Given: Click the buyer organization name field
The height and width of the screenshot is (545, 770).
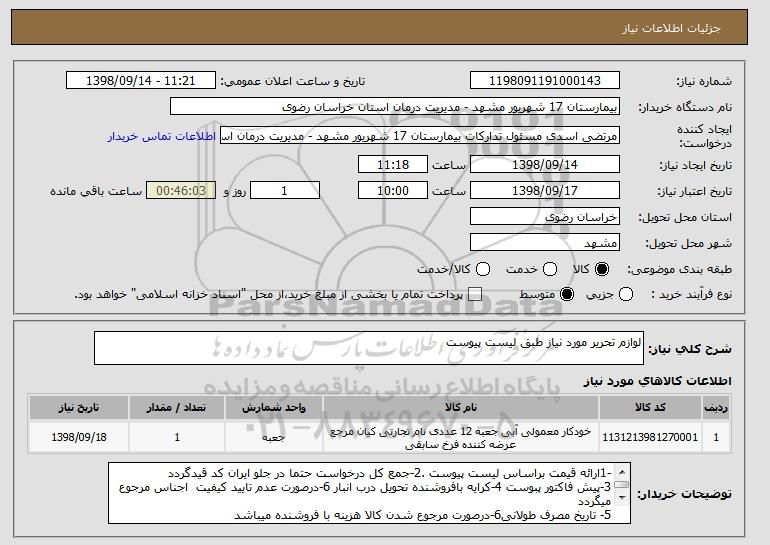Looking at the screenshot, I should point(395,107).
